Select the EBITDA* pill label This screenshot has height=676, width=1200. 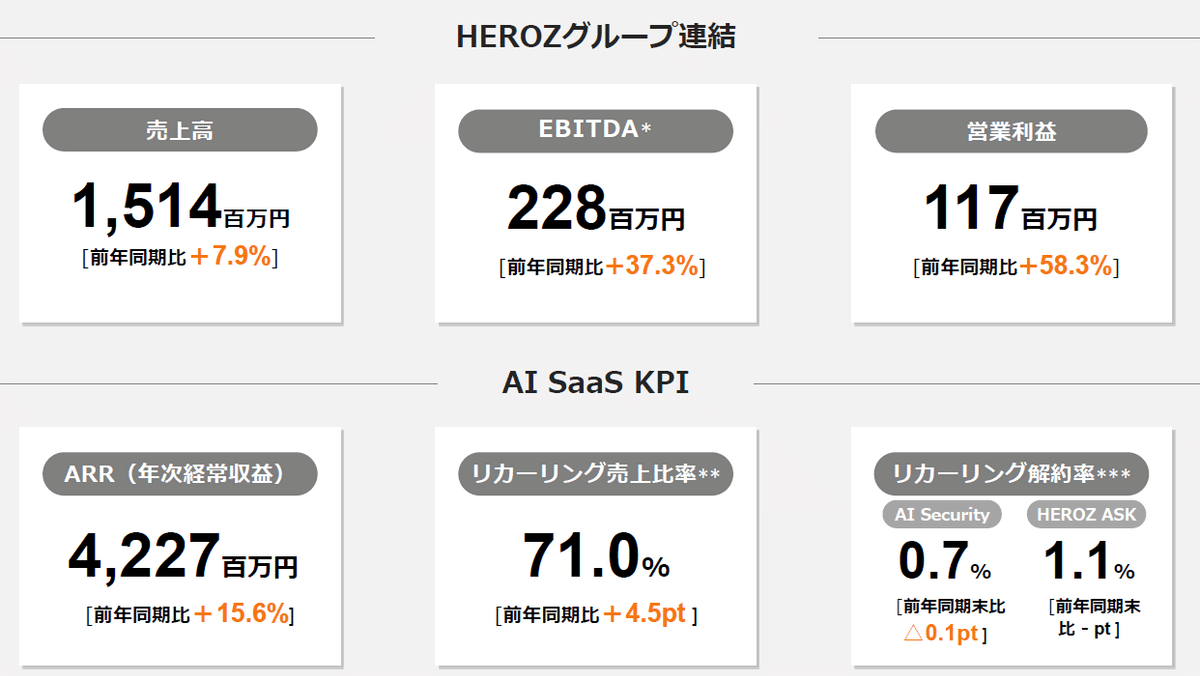(x=596, y=130)
